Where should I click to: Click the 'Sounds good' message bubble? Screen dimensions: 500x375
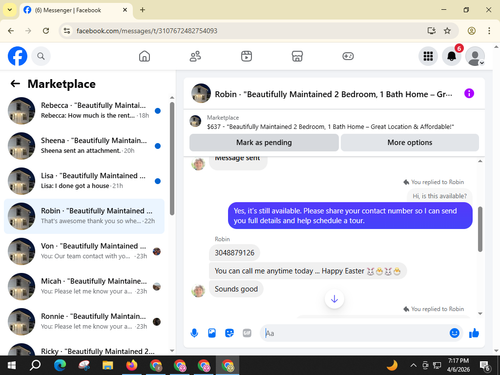(x=236, y=289)
